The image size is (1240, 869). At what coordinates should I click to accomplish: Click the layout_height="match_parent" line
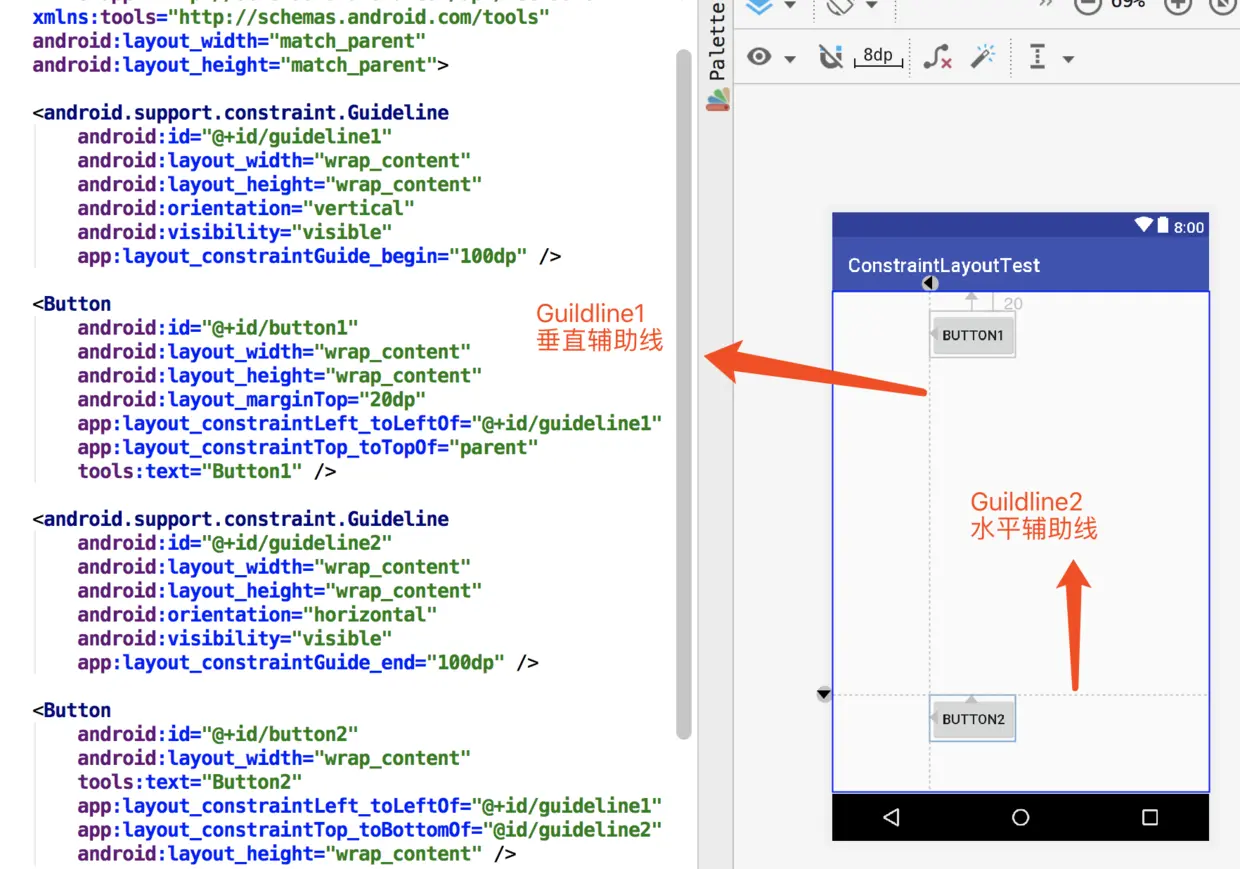pos(240,65)
